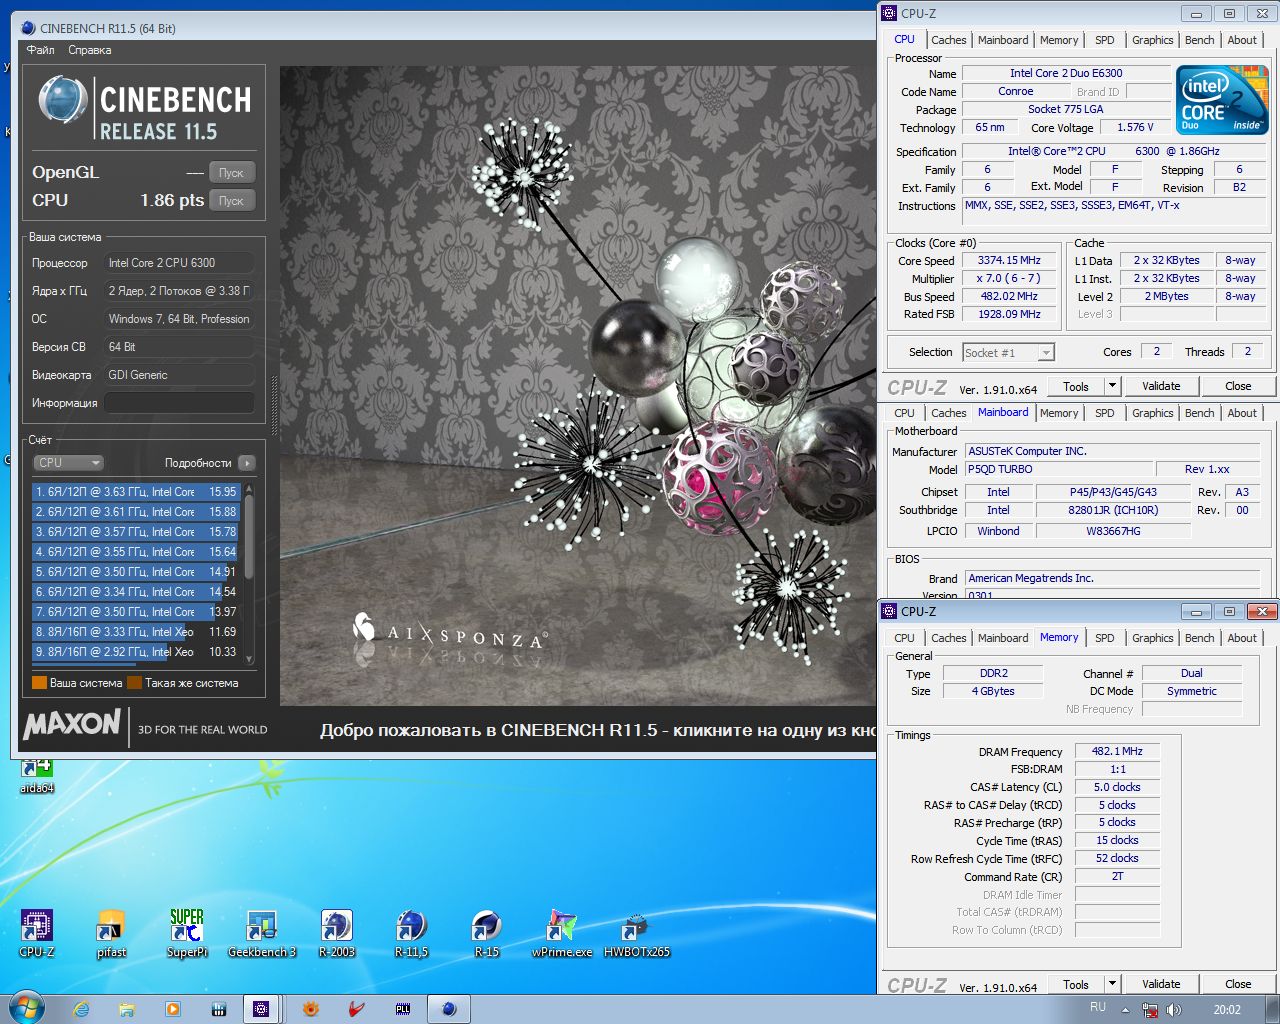The image size is (1280, 1024).
Task: Open the CPU-Z desktop shortcut
Action: [37, 934]
